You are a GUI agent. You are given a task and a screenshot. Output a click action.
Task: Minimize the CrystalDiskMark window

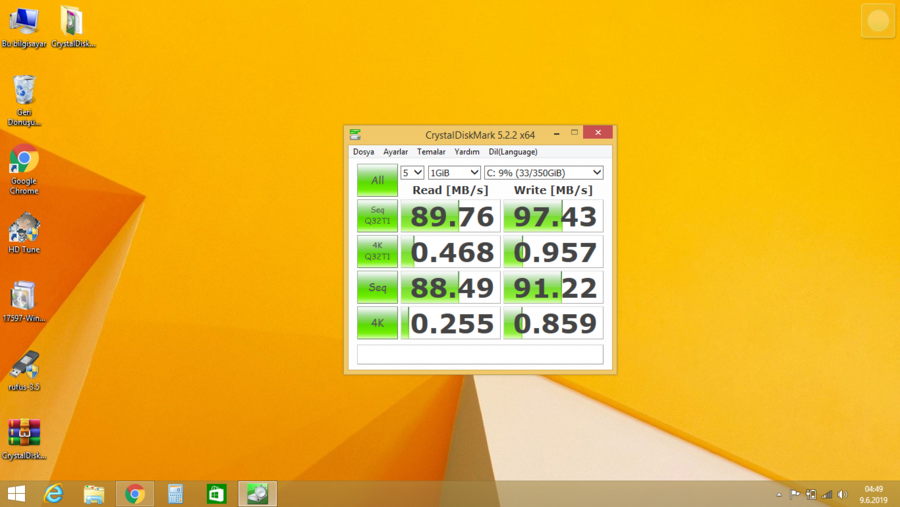click(556, 133)
